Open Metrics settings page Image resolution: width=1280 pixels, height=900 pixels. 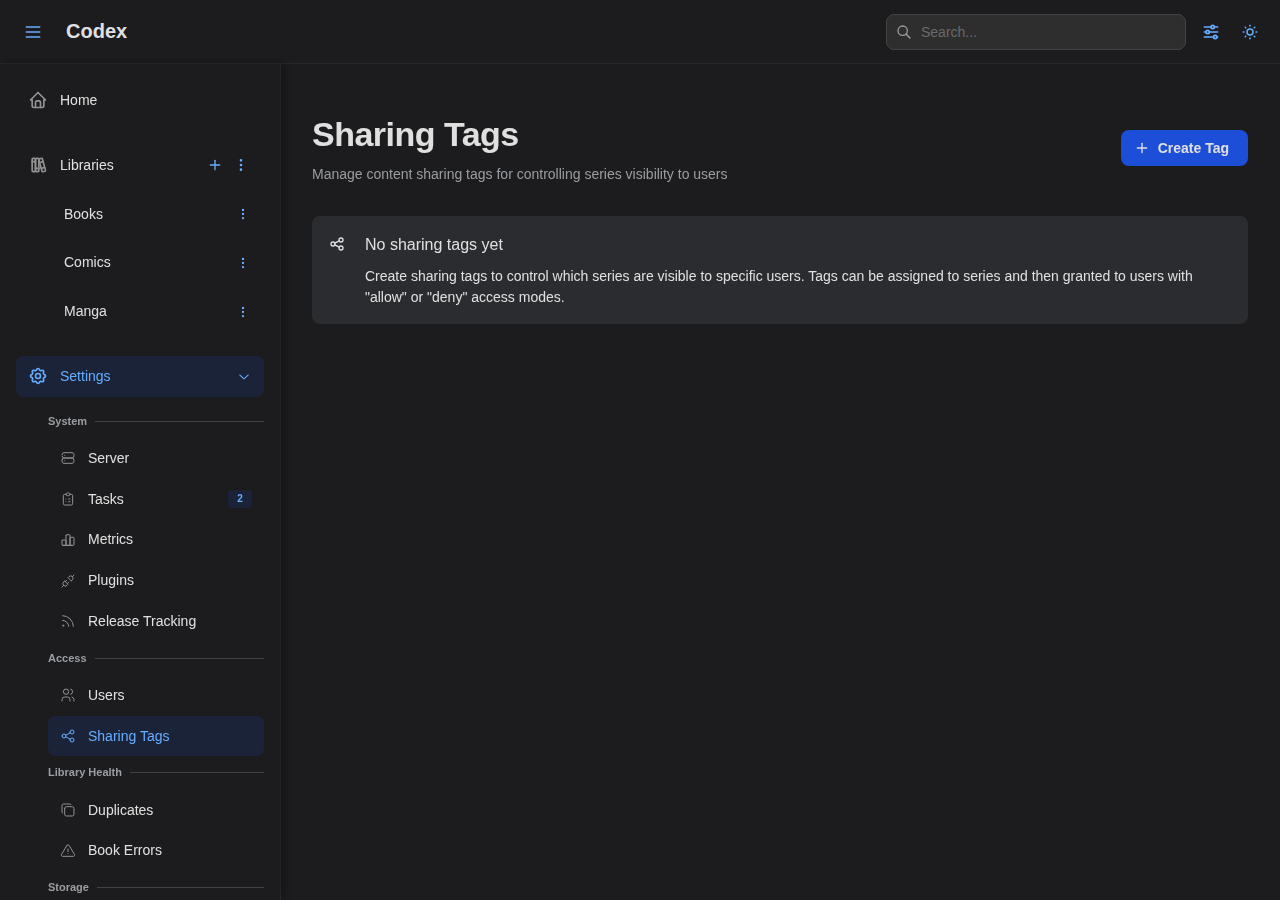click(x=156, y=539)
